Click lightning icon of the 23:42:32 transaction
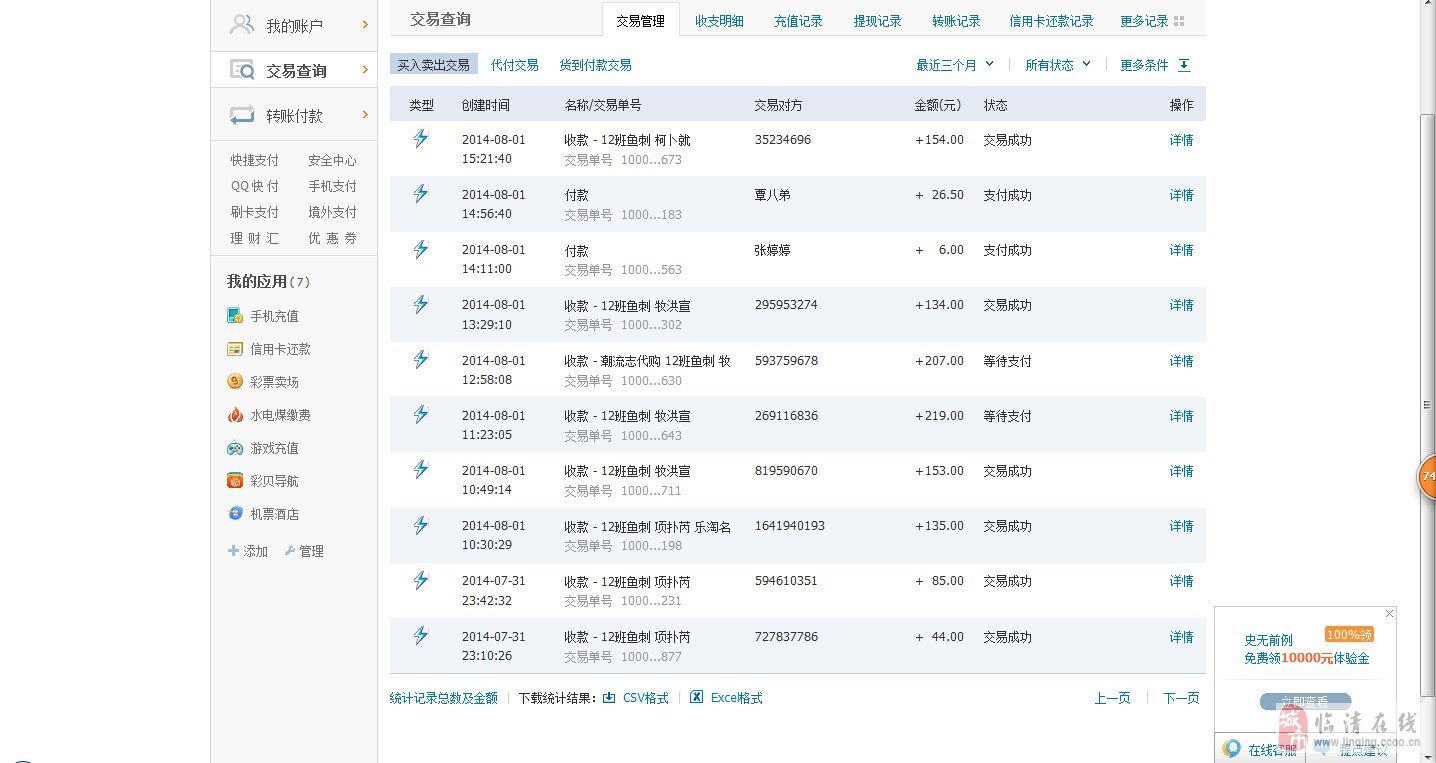The width and height of the screenshot is (1436, 763). click(421, 580)
